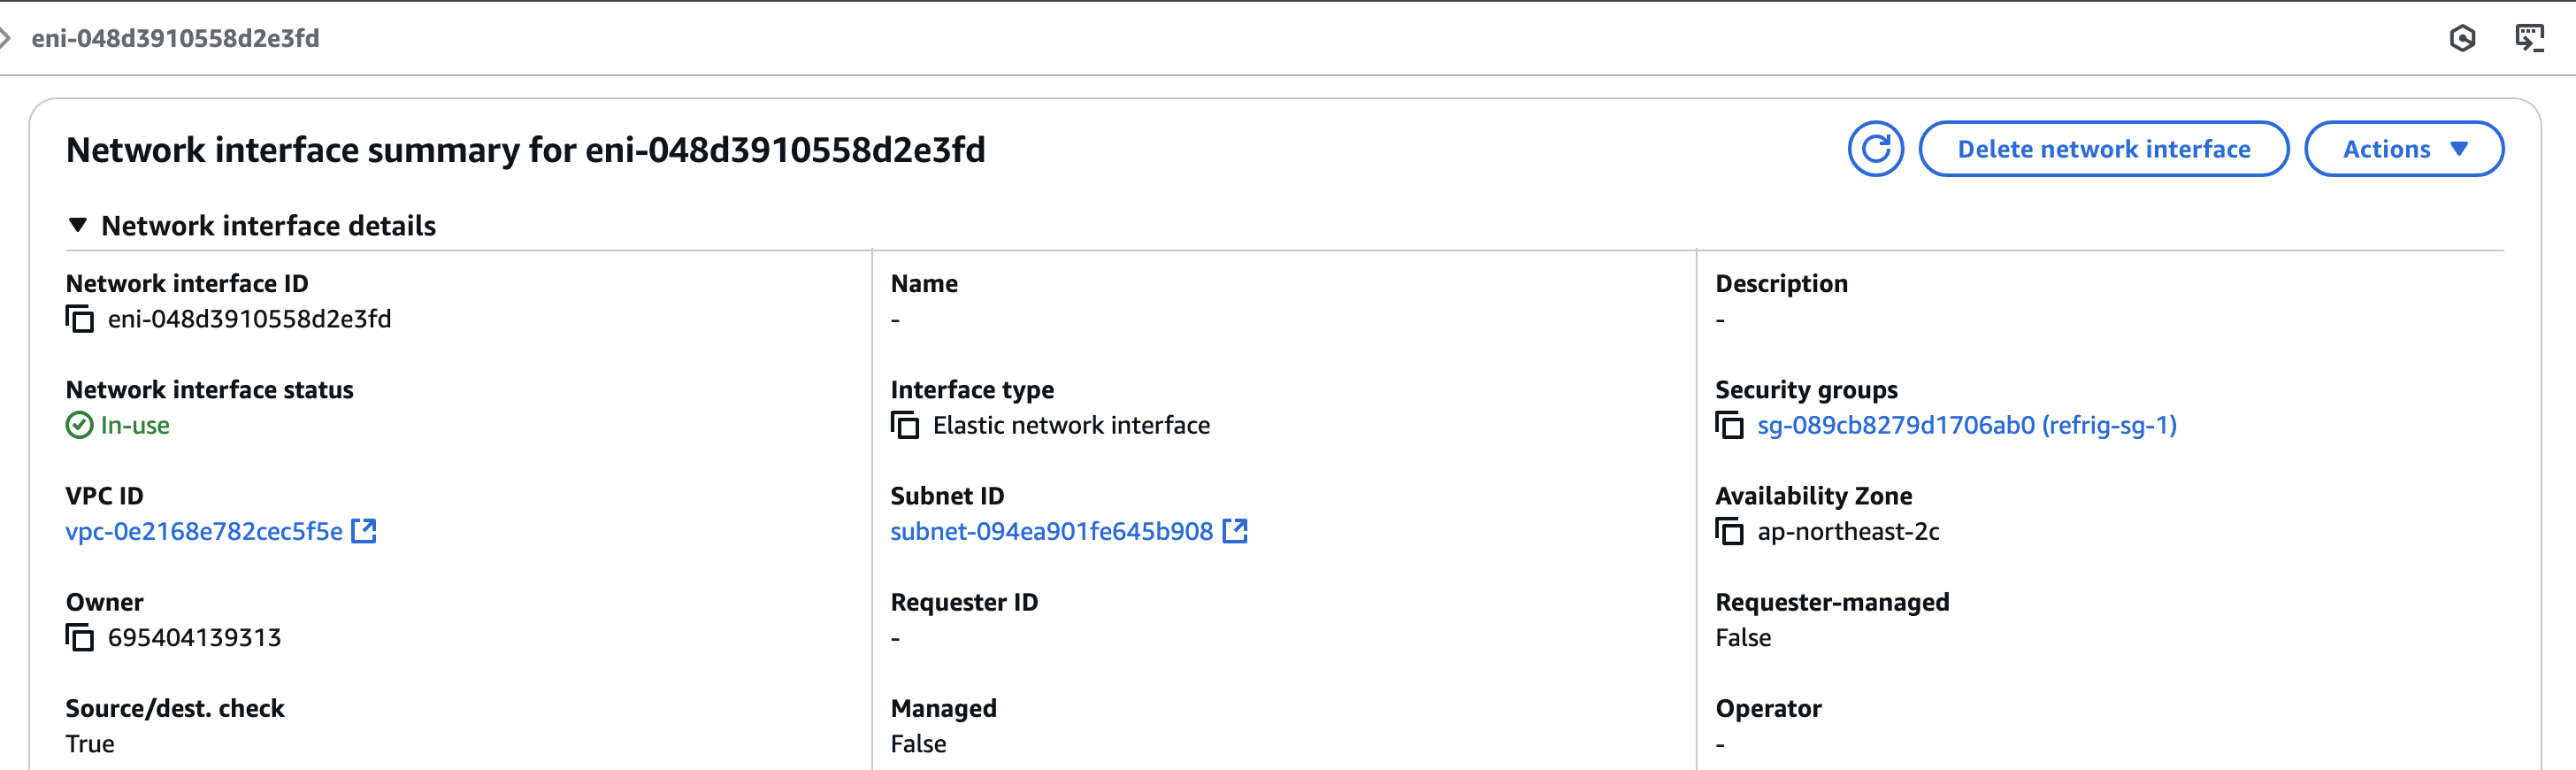Viewport: 2576px width, 770px height.
Task: Open the CloudShell icon in top bar
Action: pyautogui.click(x=2529, y=38)
